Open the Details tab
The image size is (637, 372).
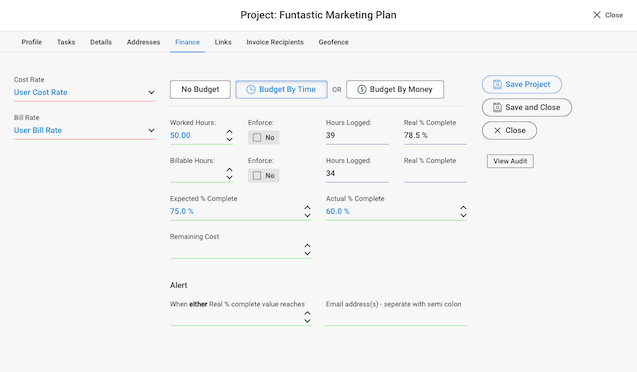coord(101,42)
